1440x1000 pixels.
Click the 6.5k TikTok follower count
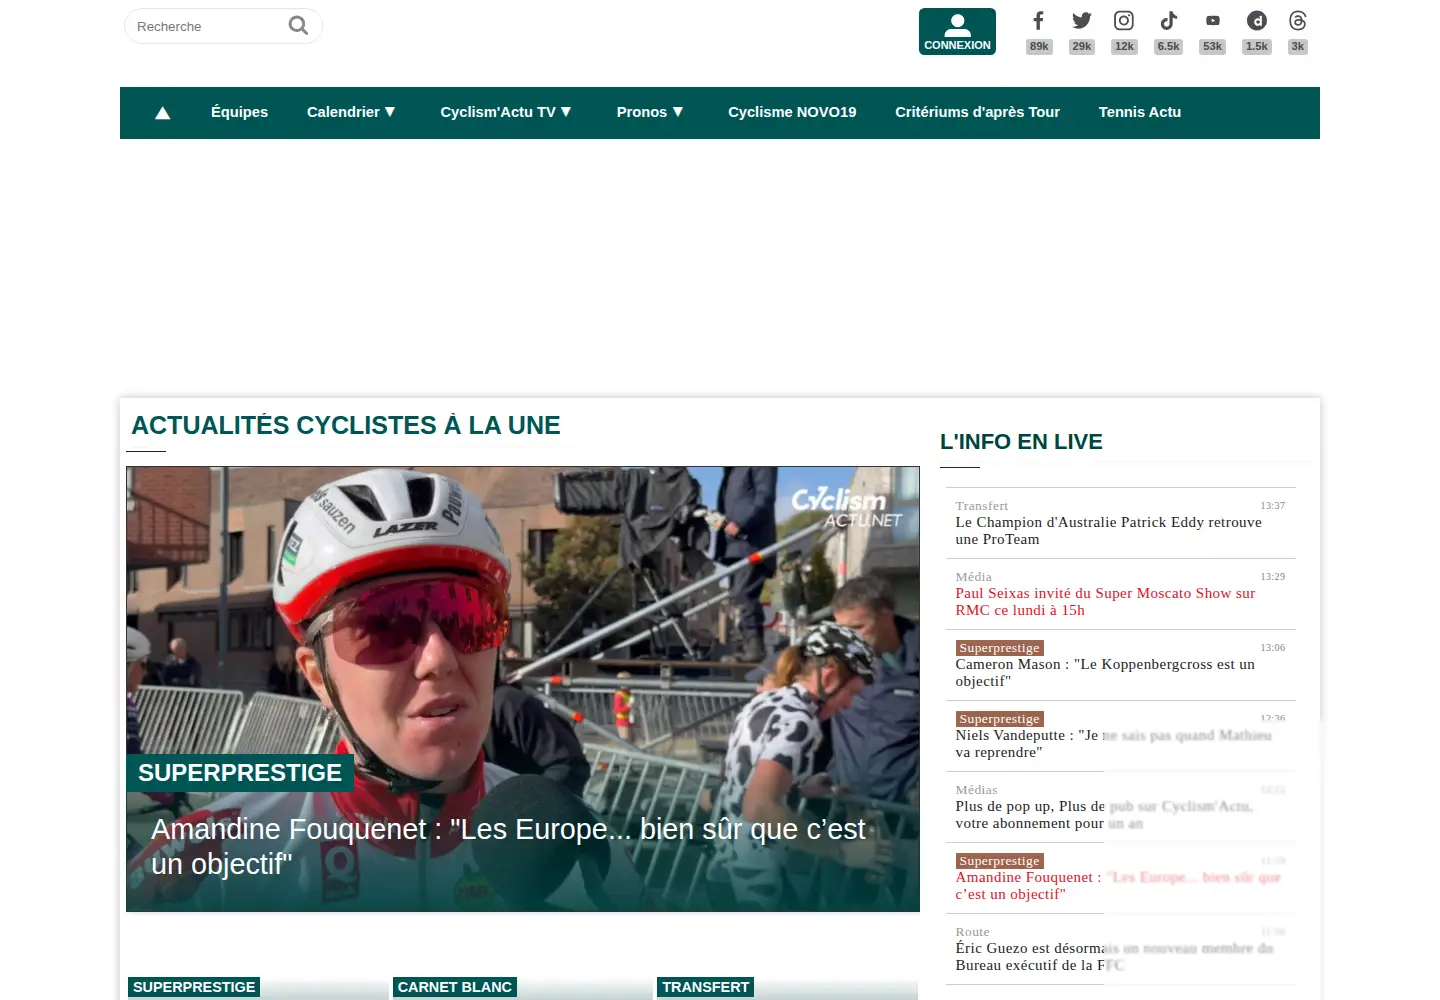tap(1168, 46)
